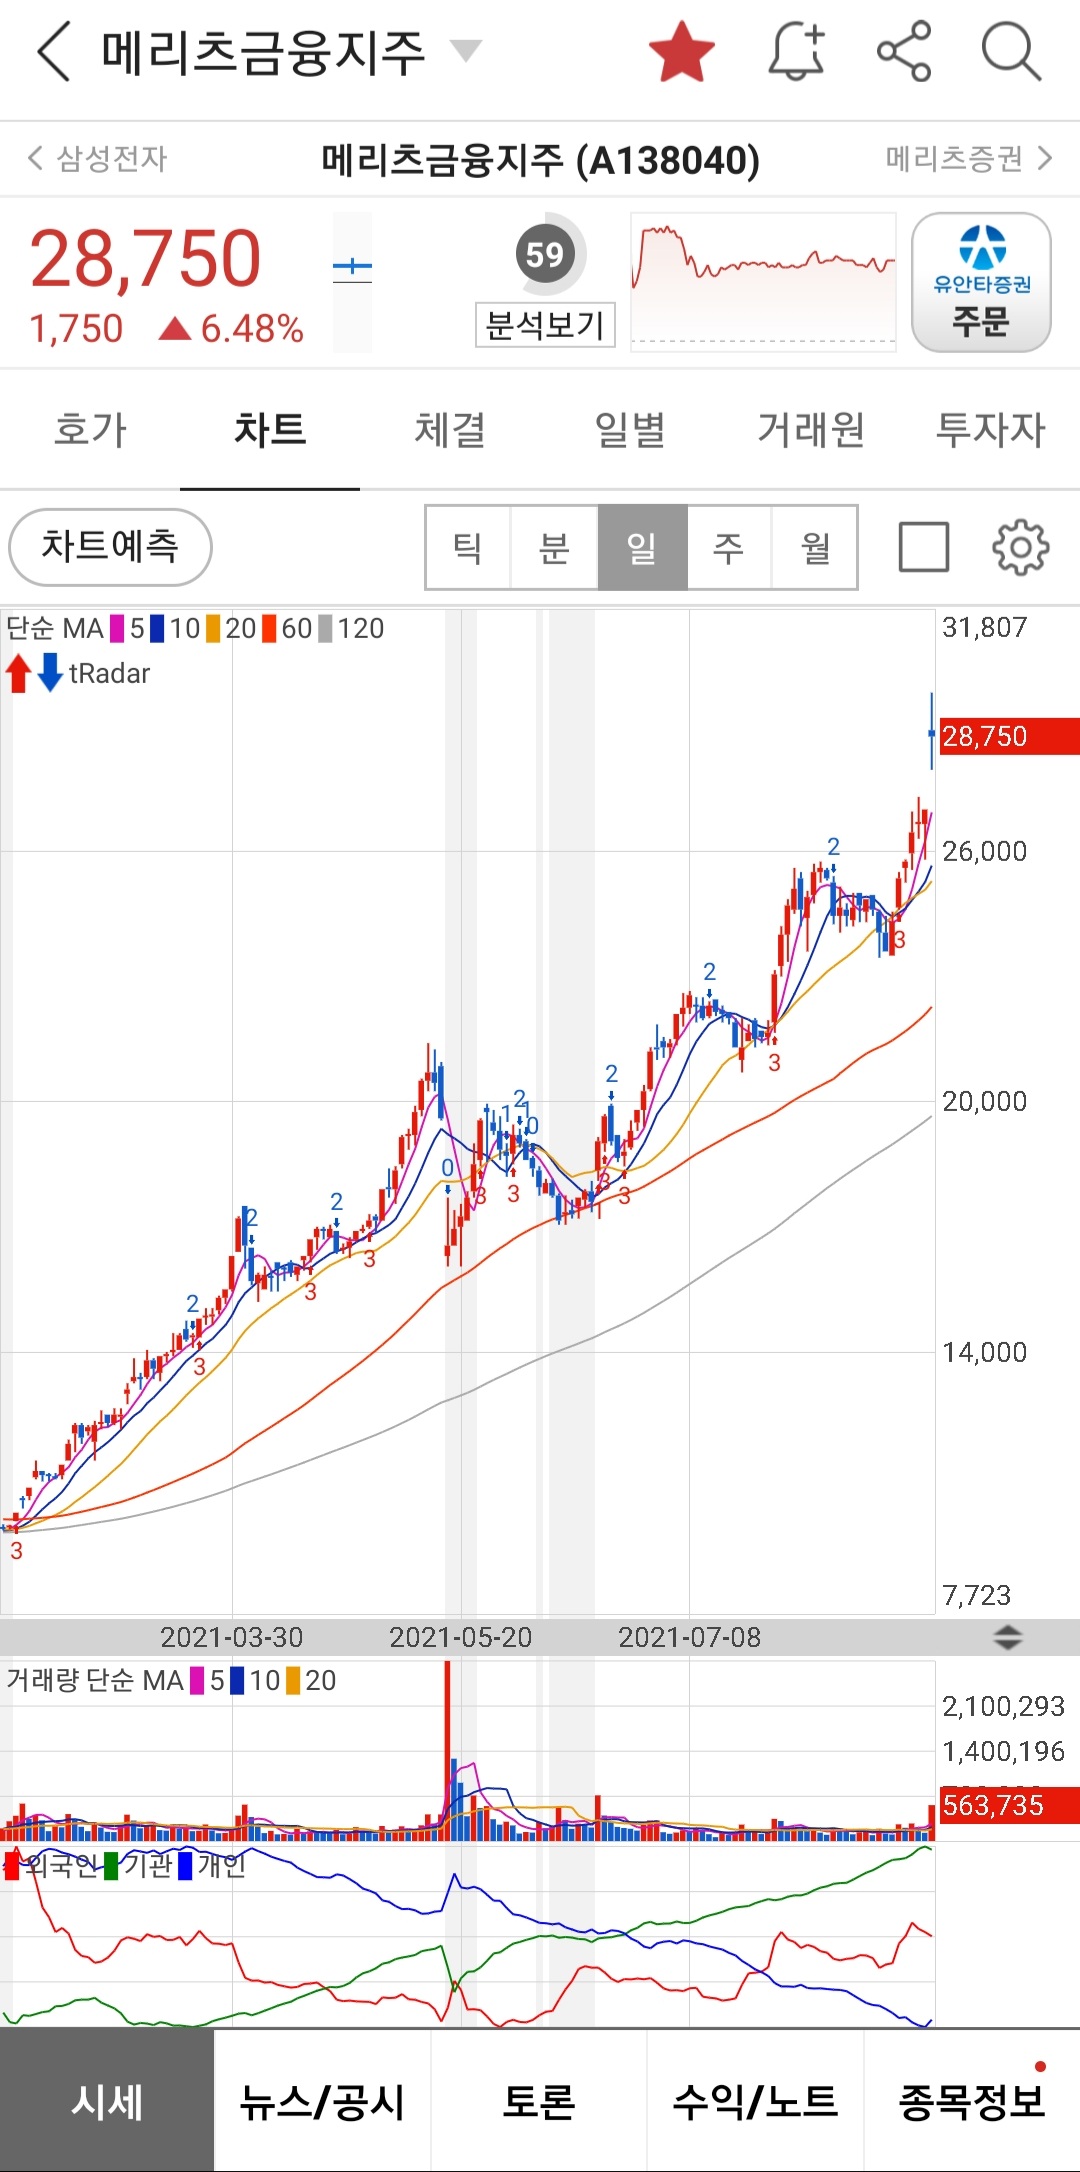Tap the 2021-05-20 date label

(x=460, y=1637)
